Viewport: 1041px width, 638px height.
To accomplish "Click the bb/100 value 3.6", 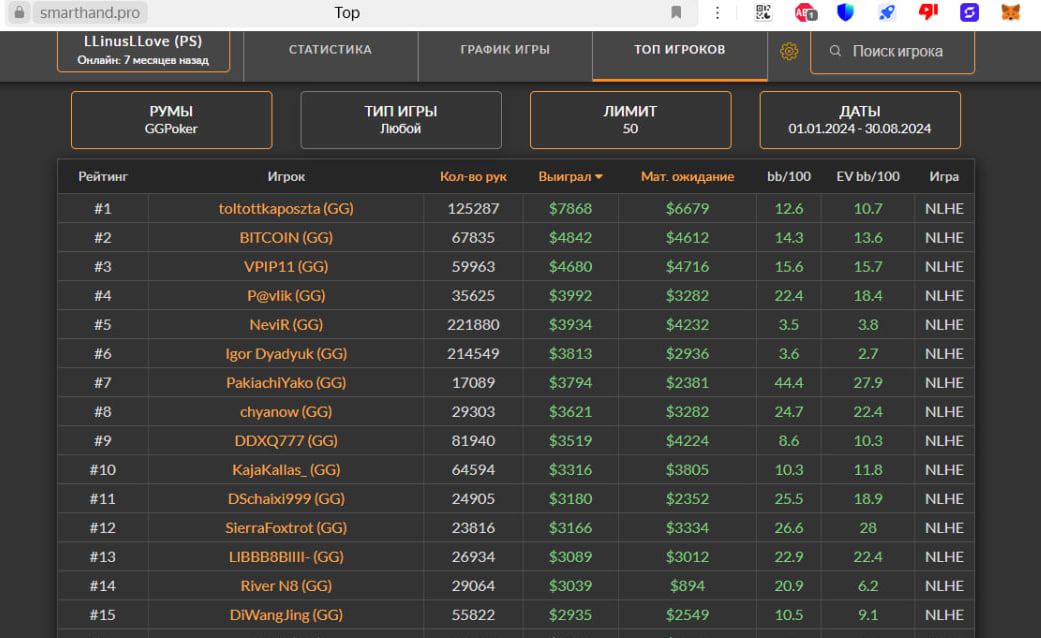I will click(789, 354).
